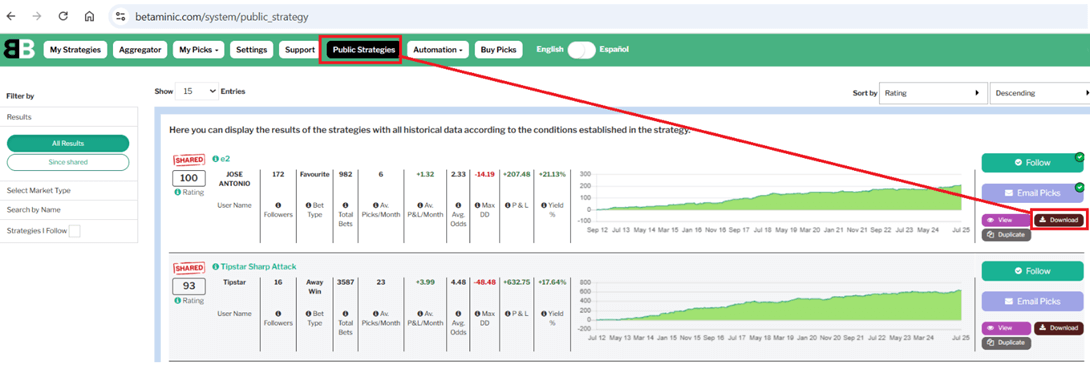Screen dimensions: 1090x369
Task: Click Max DD info icon in e2 row
Action: coord(478,205)
